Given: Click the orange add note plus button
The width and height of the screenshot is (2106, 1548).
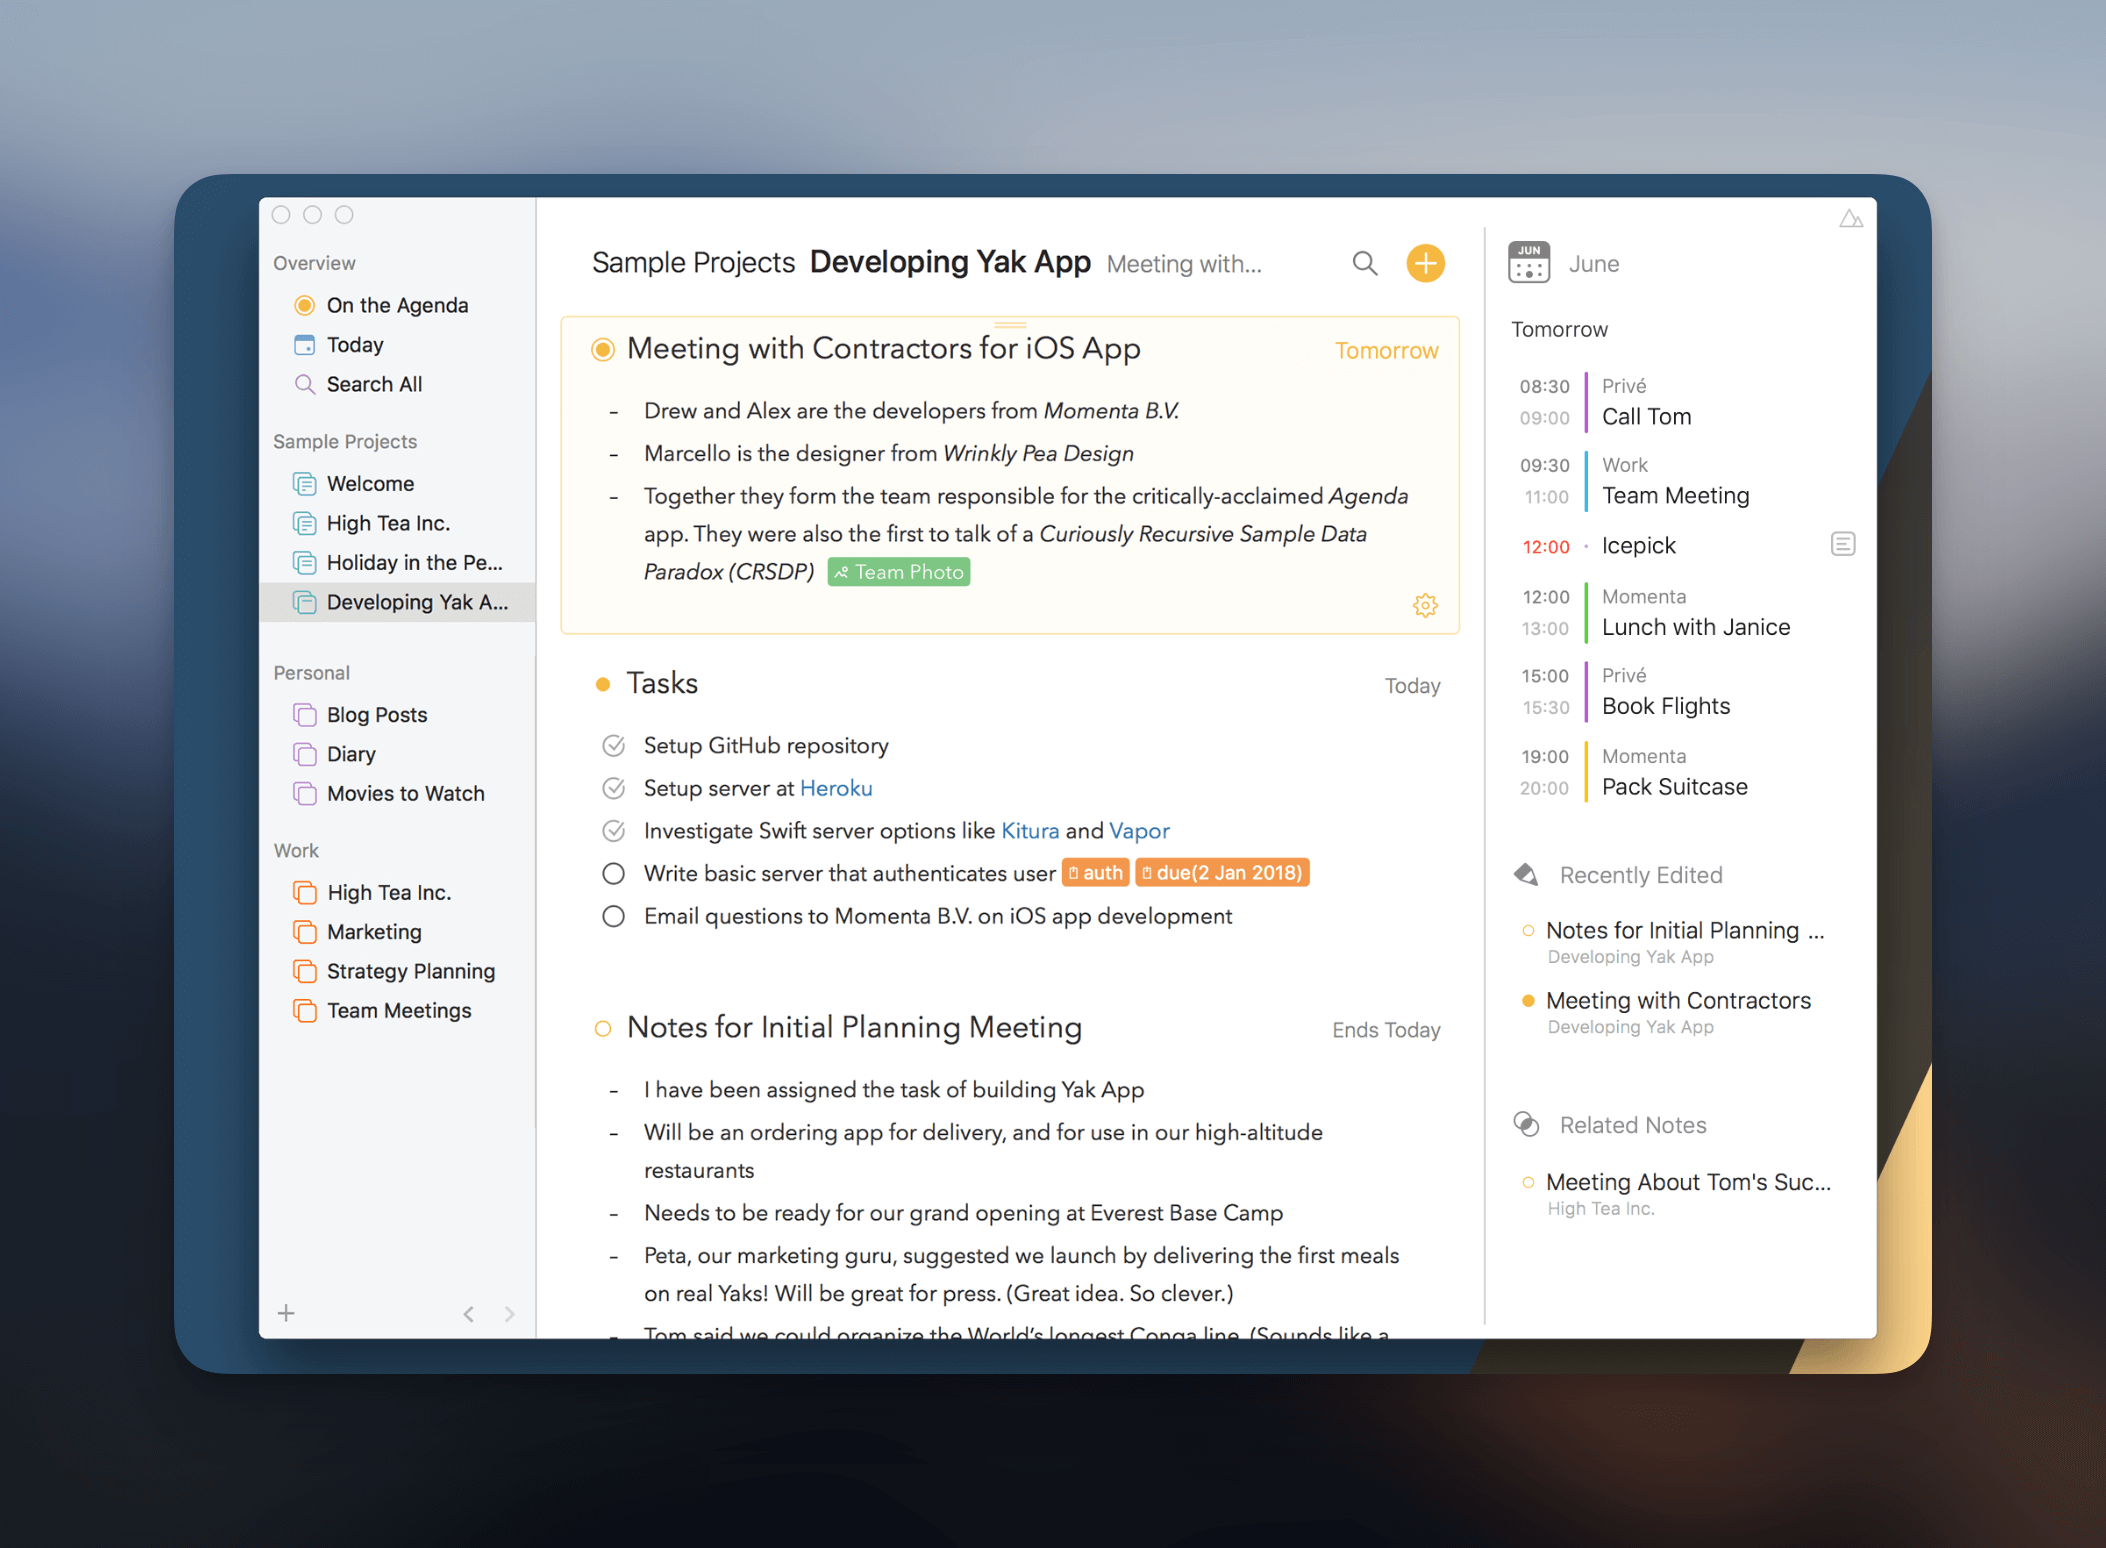Looking at the screenshot, I should tap(1425, 263).
